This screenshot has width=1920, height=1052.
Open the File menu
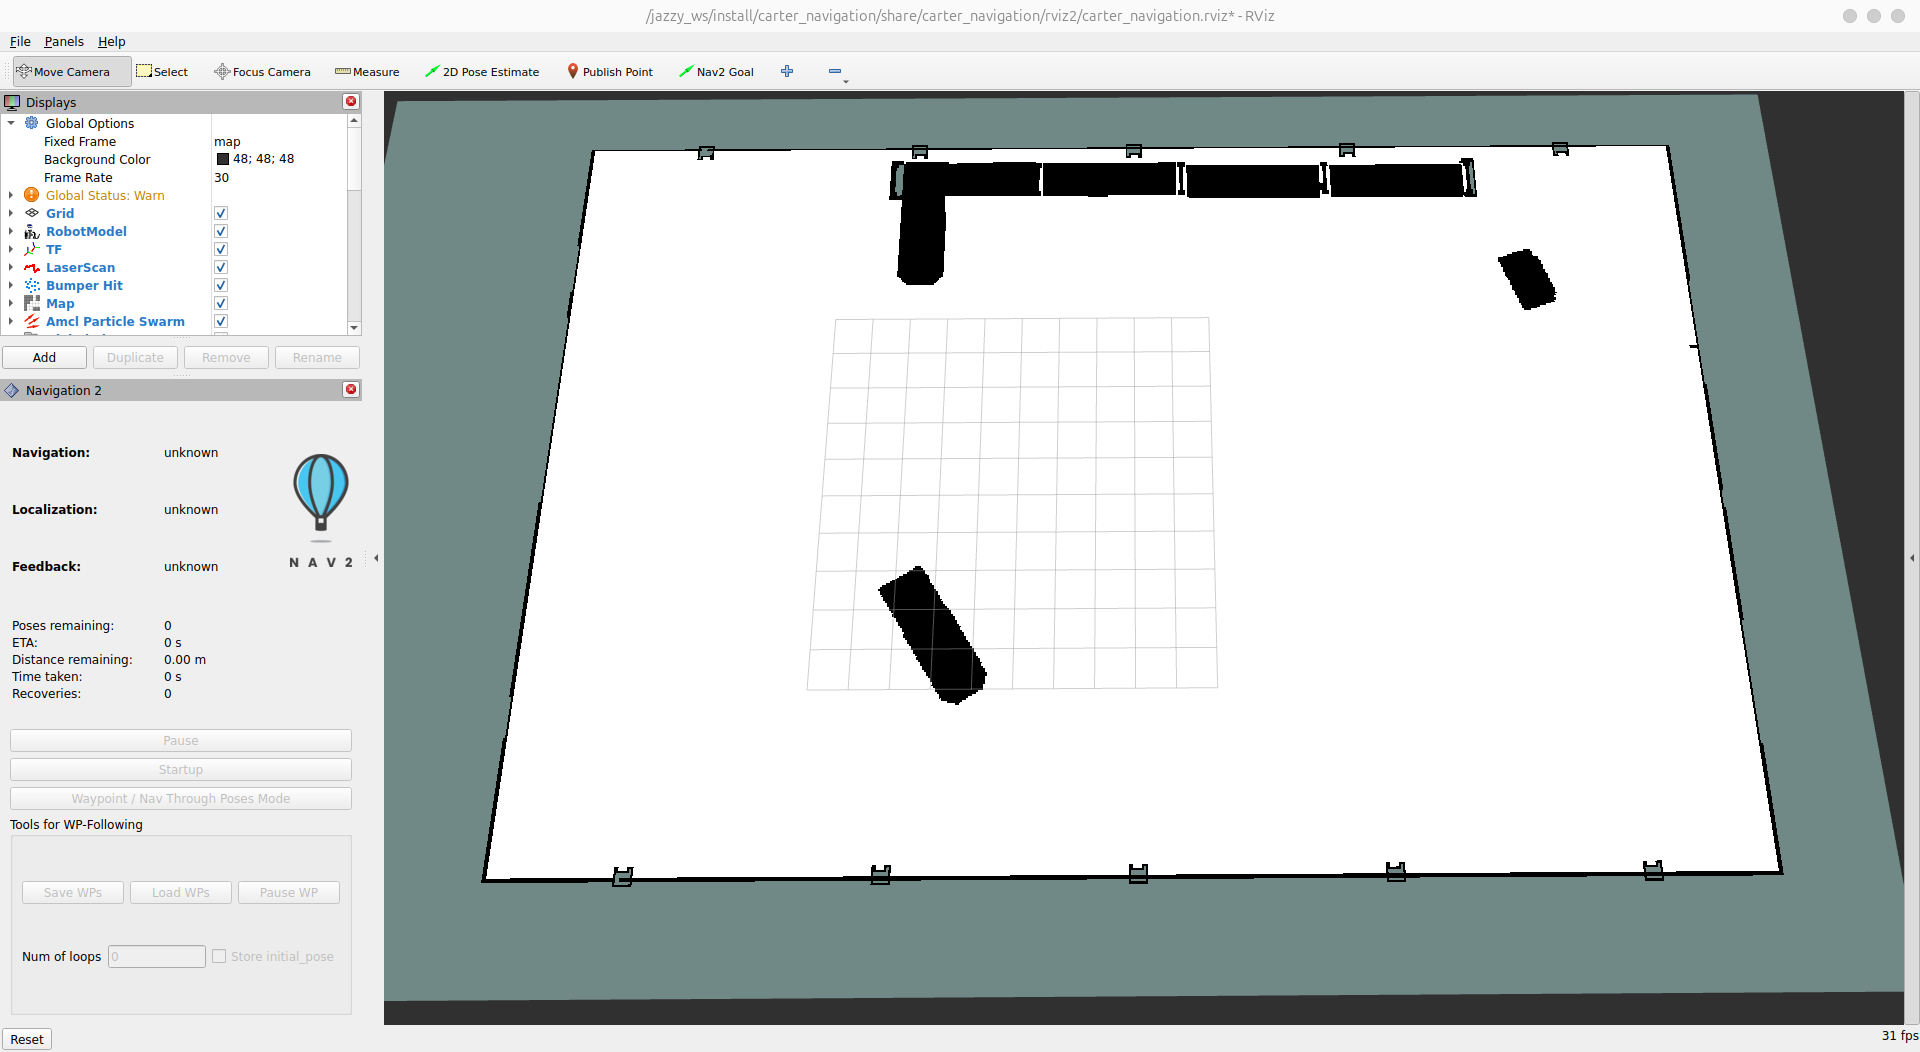(20, 42)
